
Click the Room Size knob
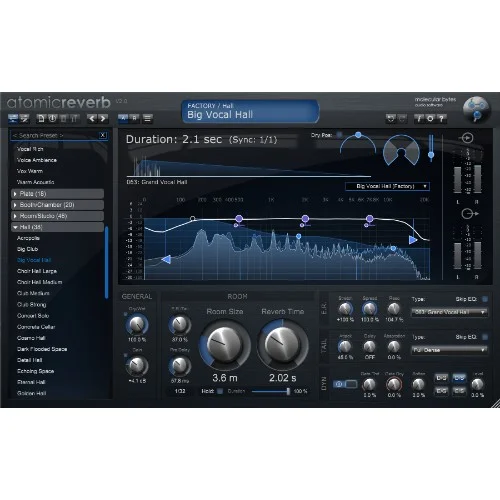[225, 344]
